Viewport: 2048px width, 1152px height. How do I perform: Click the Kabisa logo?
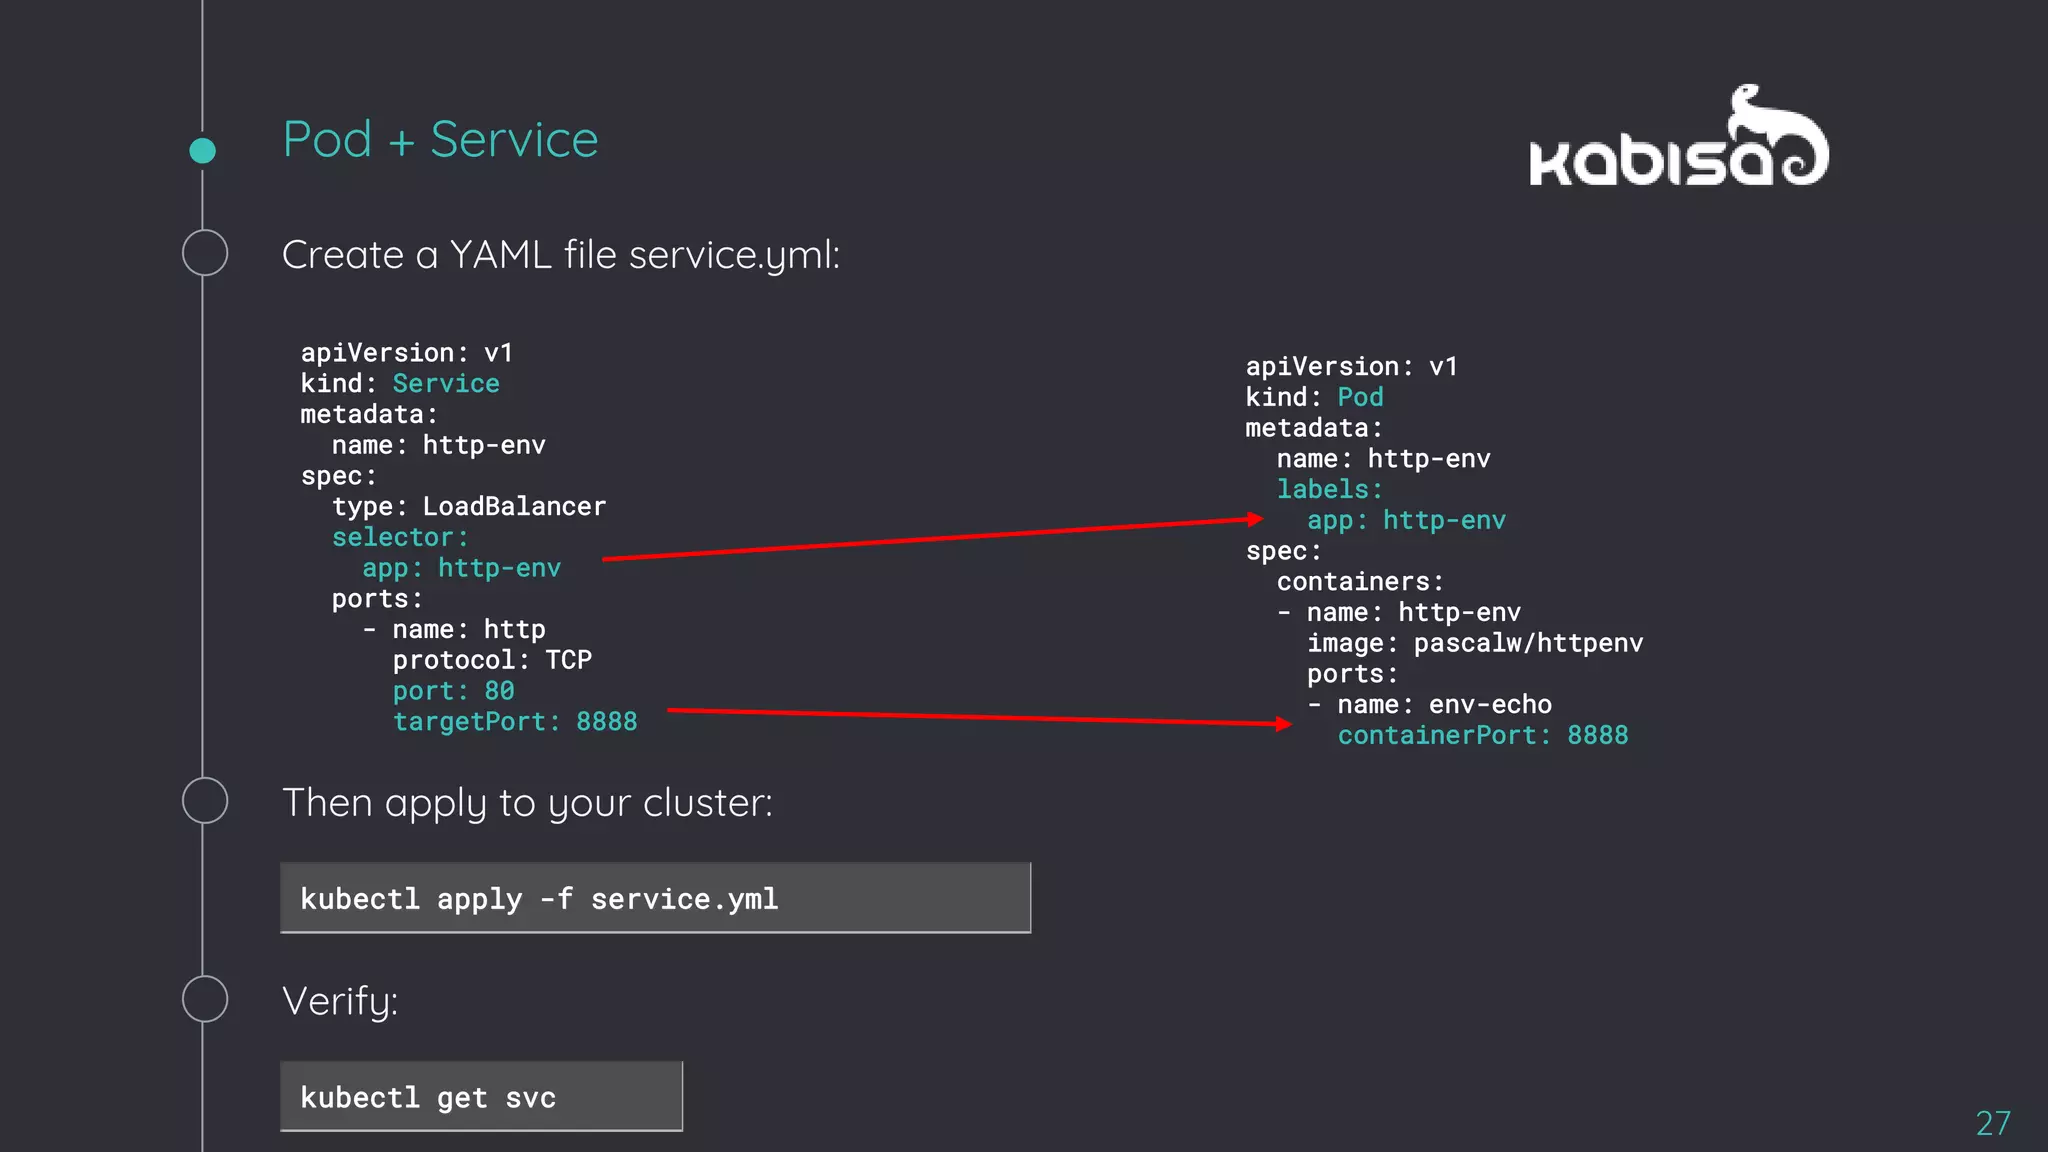coord(1679,136)
